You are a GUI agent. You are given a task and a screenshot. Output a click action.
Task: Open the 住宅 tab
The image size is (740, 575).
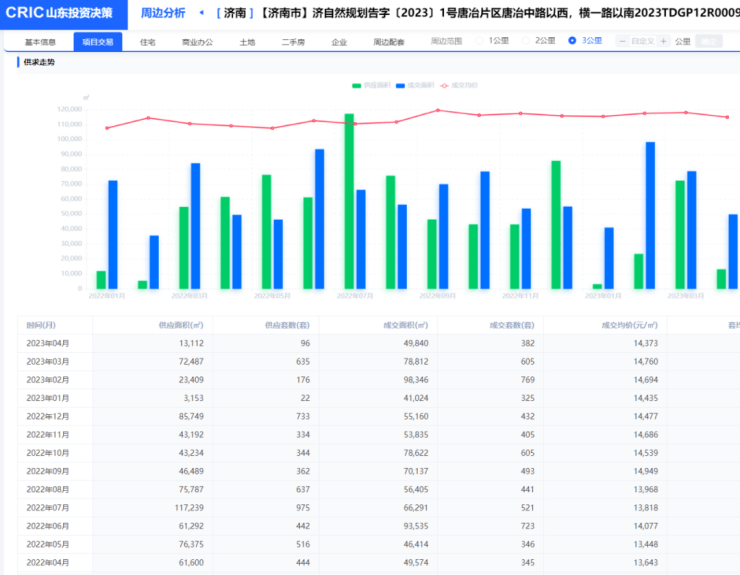click(x=148, y=42)
